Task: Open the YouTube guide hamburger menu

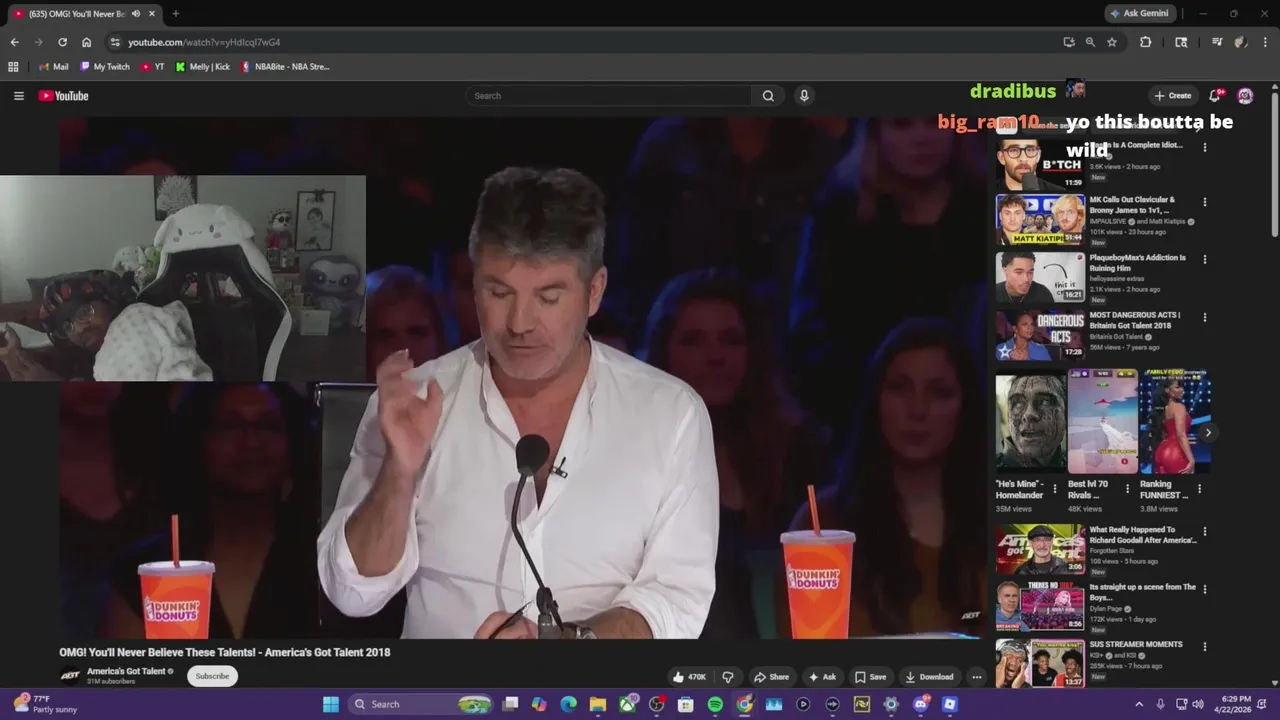Action: [18, 96]
